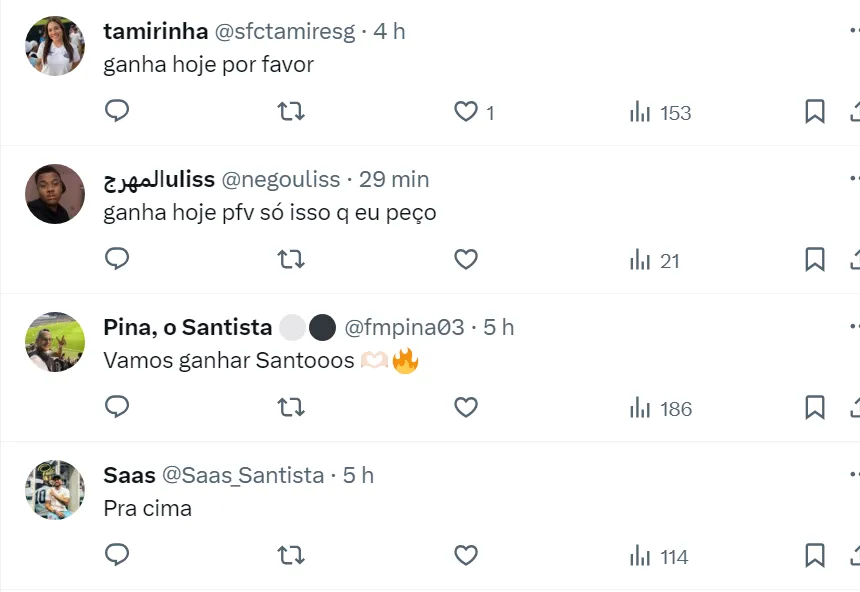Reply to Pina, o Santista's tweet

coord(117,408)
